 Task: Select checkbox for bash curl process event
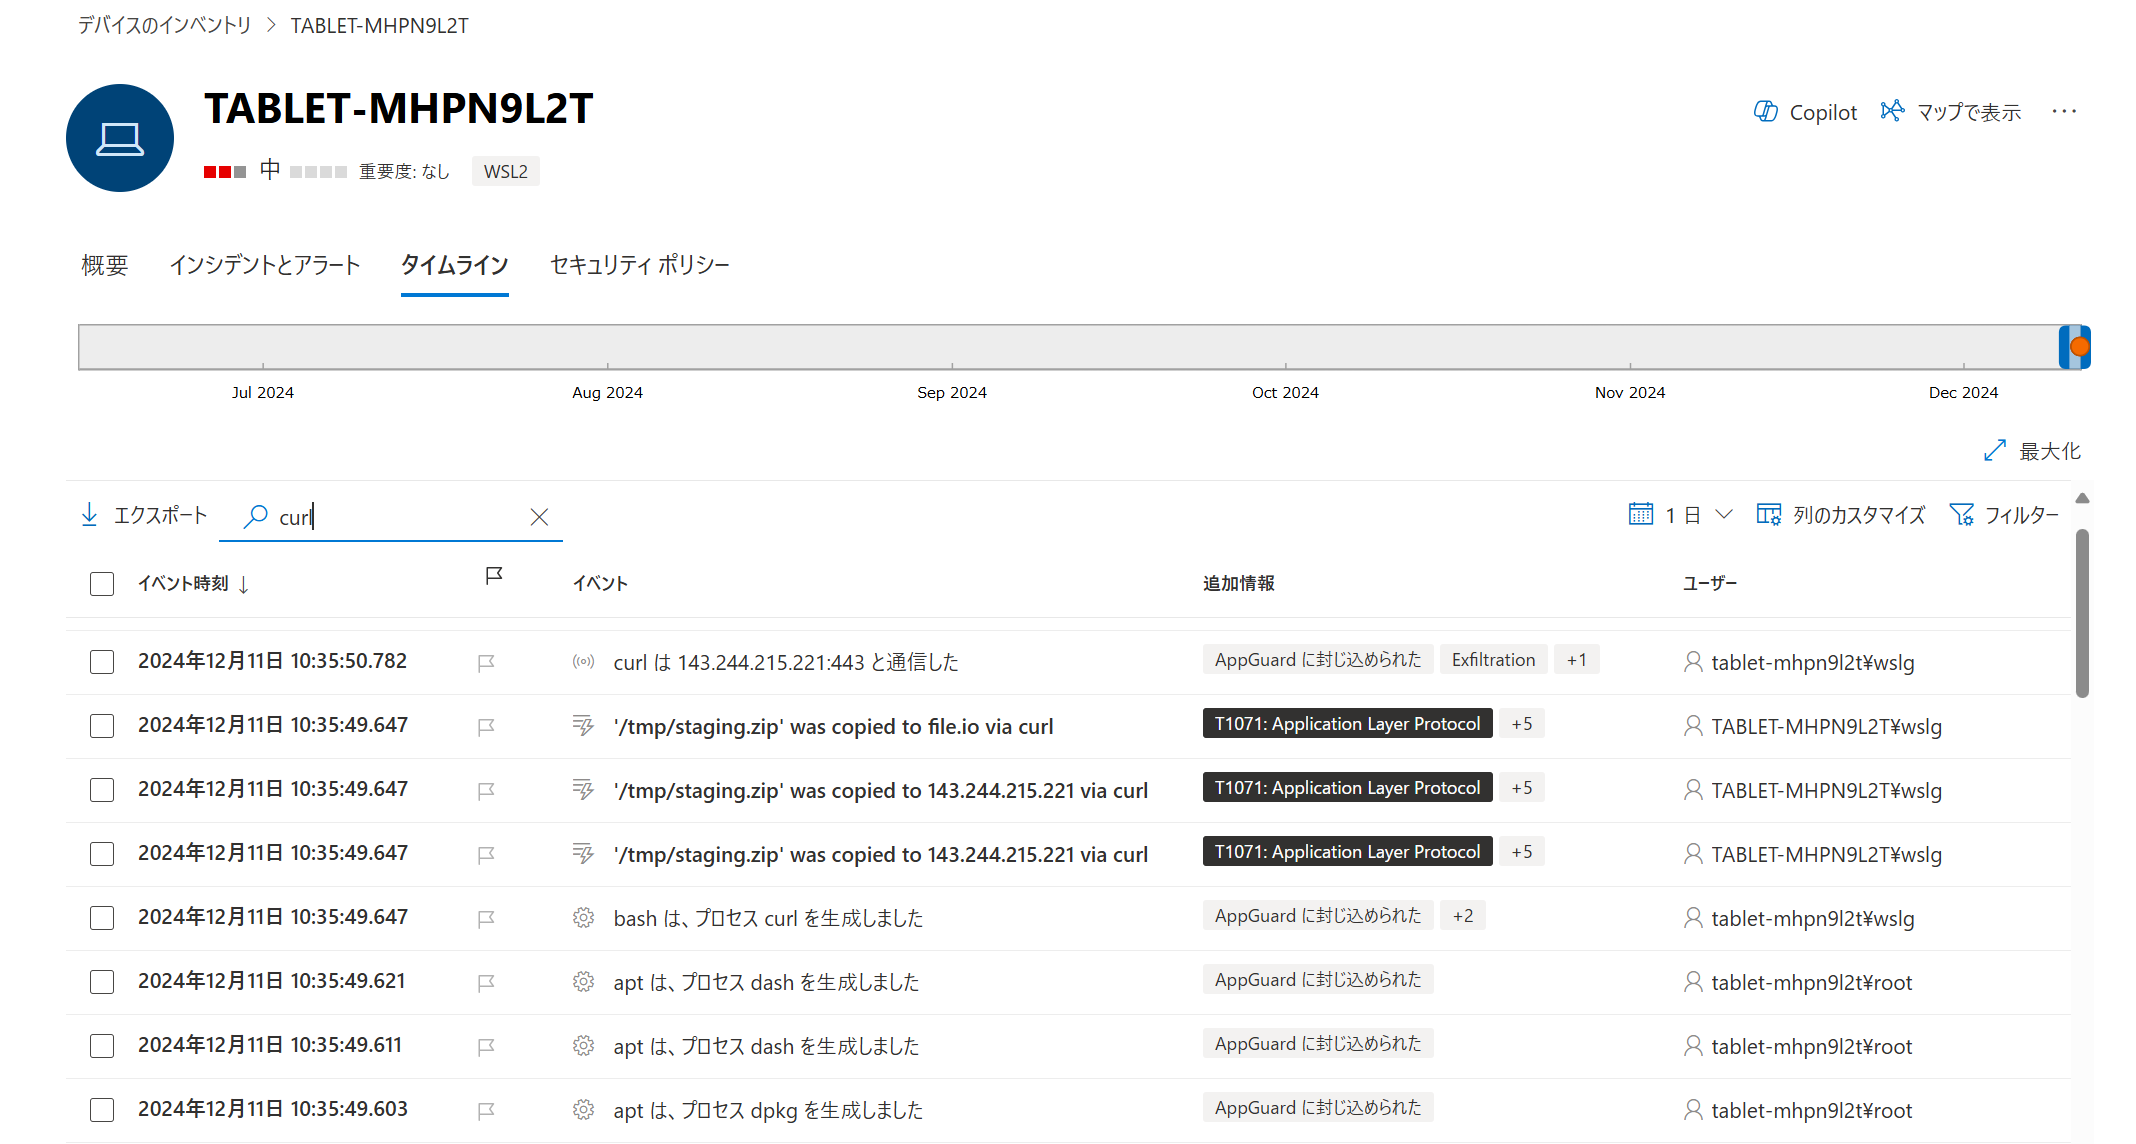102,918
